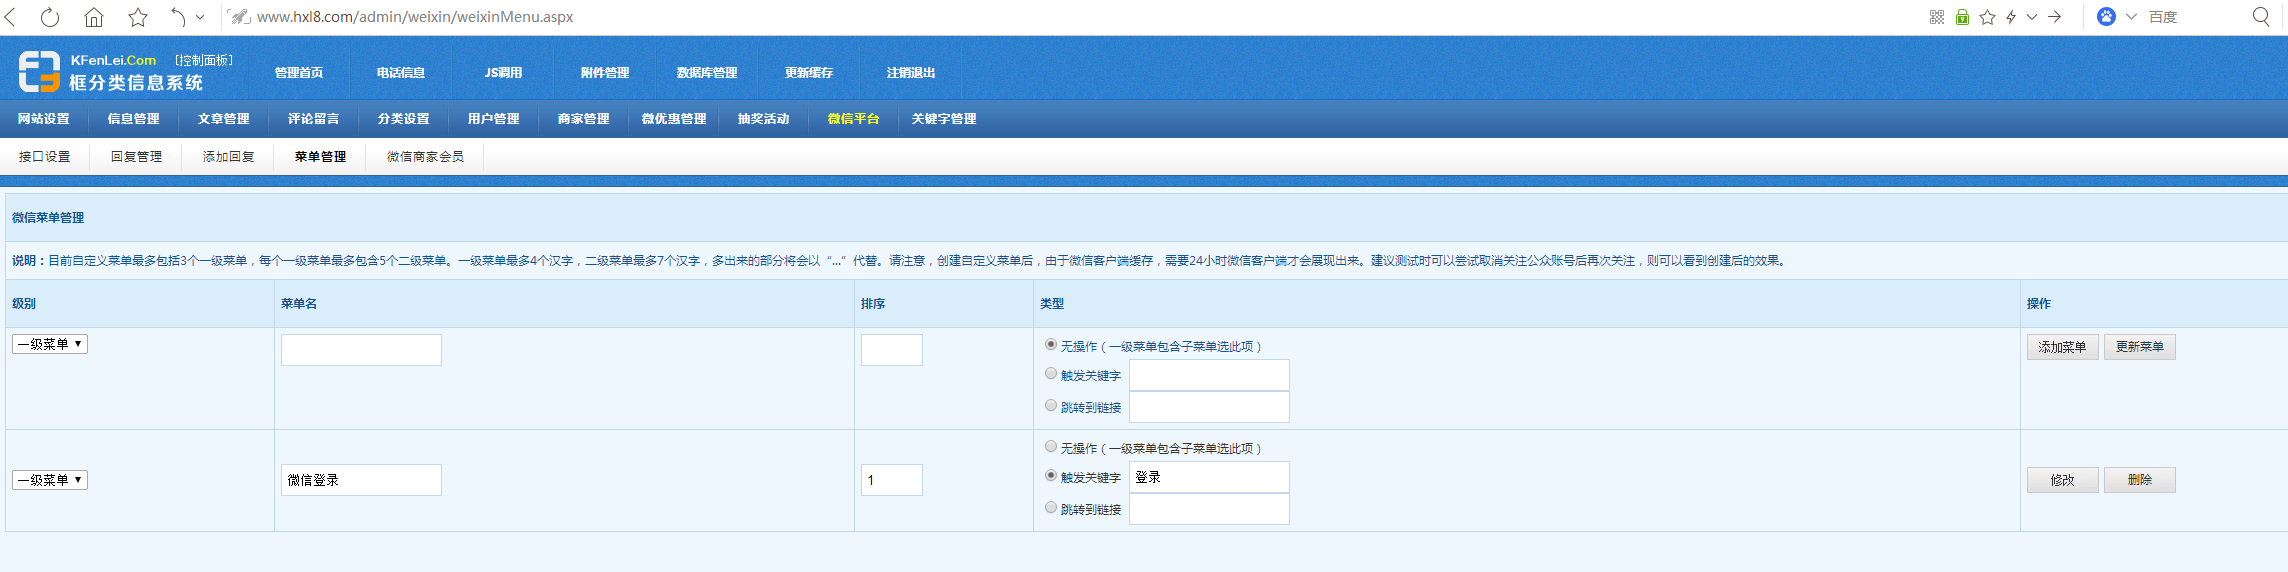Open the QR code grid icon

point(1937,17)
